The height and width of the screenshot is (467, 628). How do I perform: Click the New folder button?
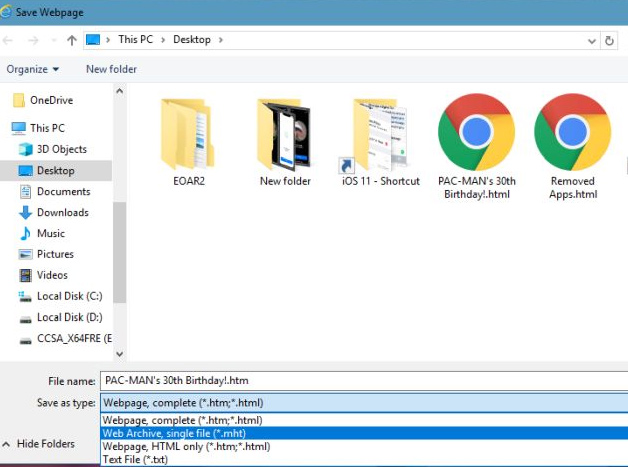click(111, 69)
